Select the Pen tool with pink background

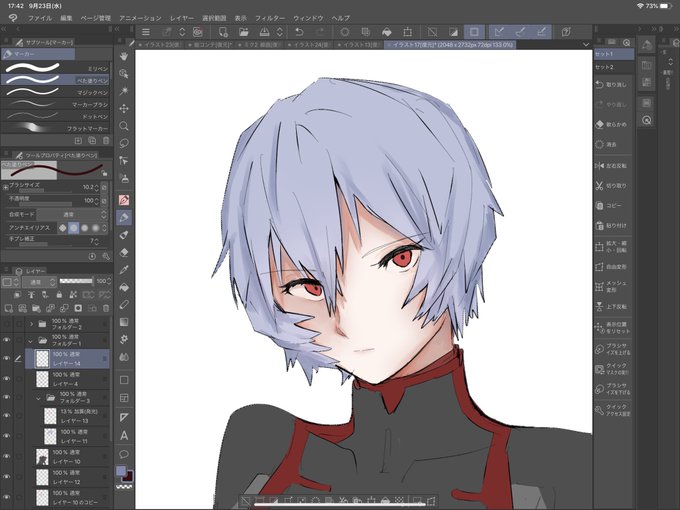pos(124,200)
